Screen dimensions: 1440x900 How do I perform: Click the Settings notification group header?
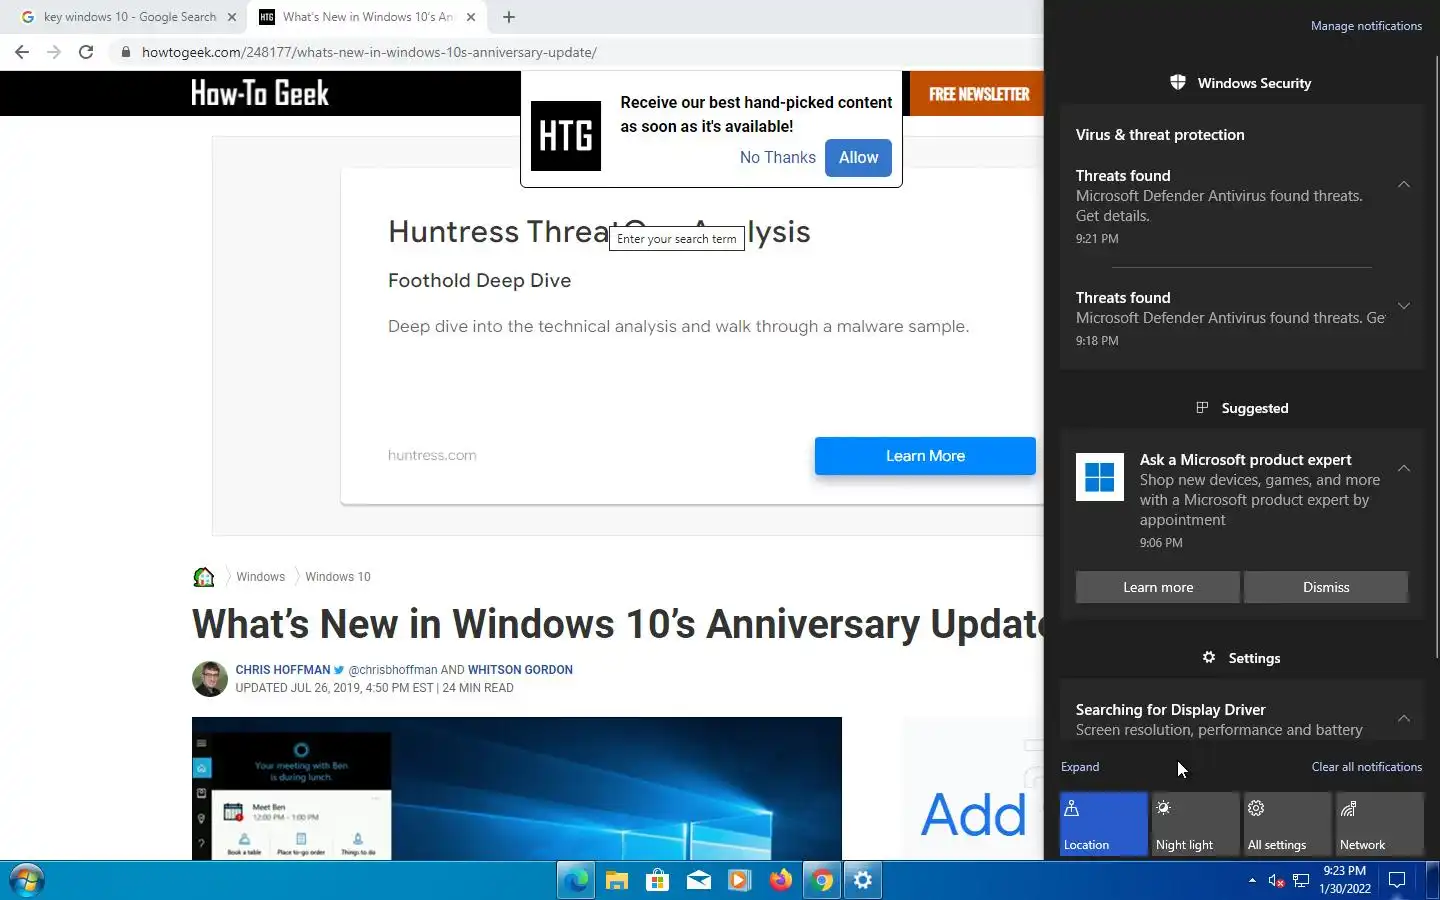point(1241,658)
